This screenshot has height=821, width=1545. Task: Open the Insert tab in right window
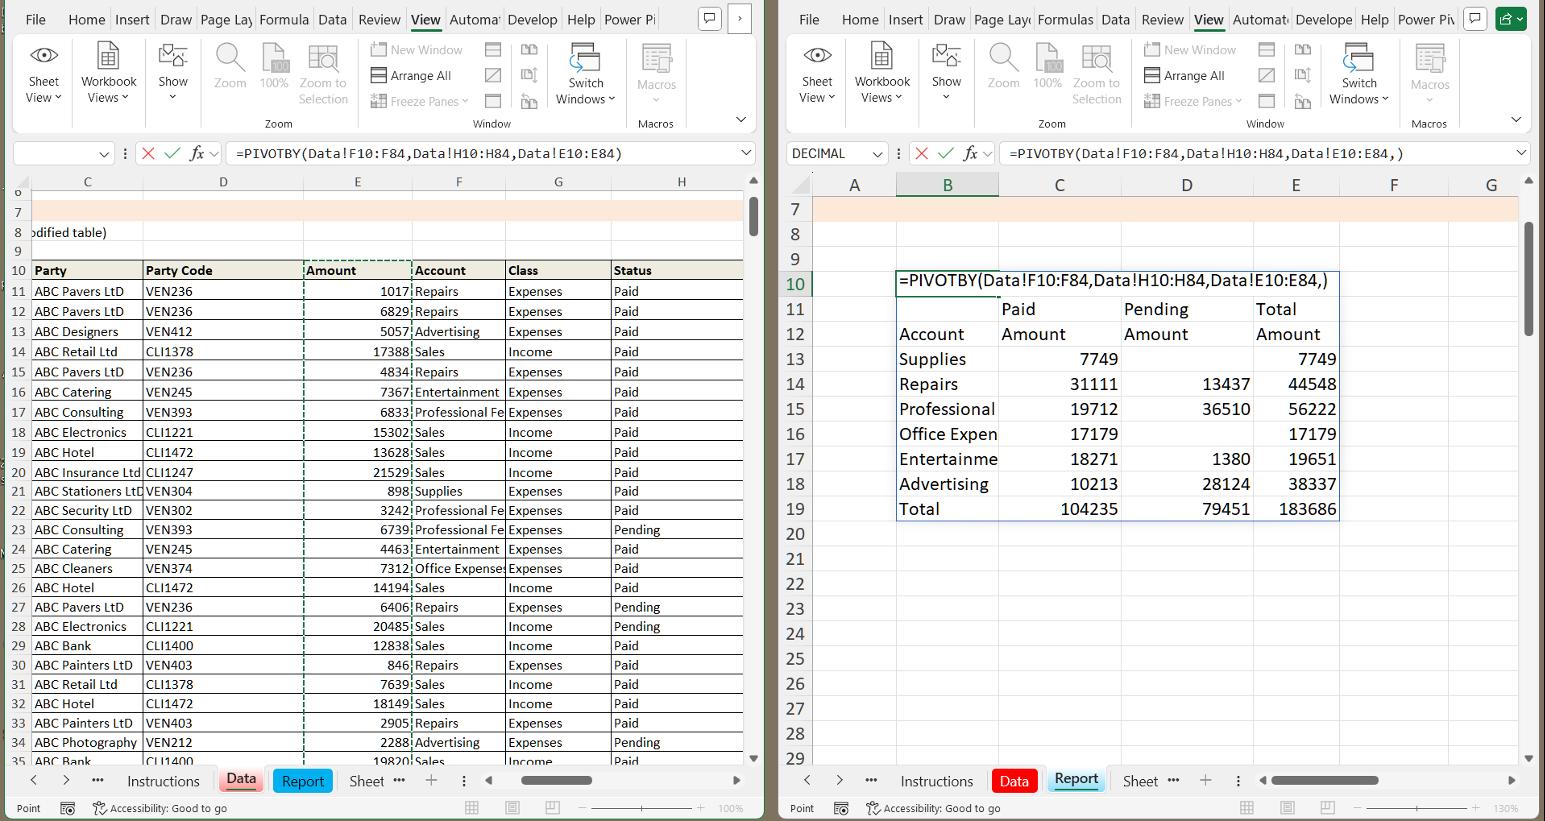coord(906,20)
